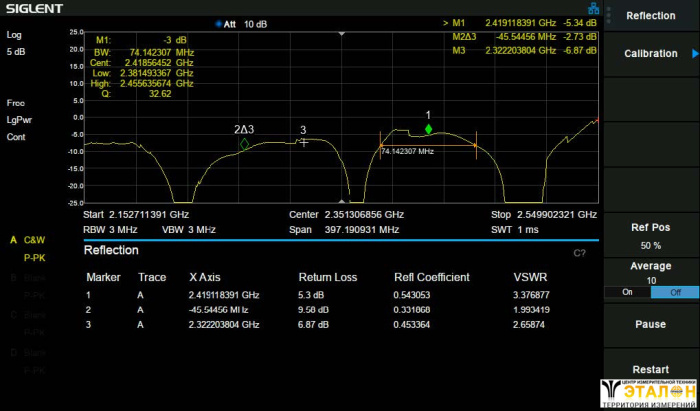
Task: Select the 2Δ3 delta marker diamond
Action: (244, 144)
